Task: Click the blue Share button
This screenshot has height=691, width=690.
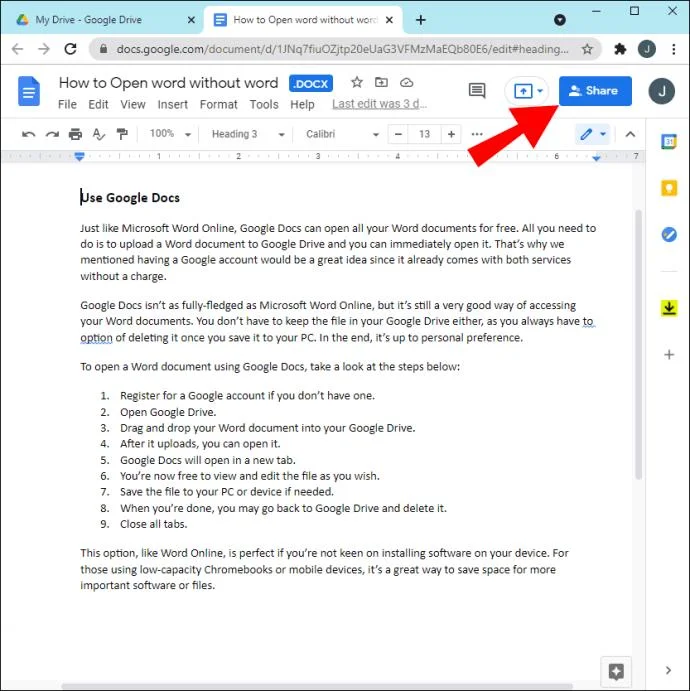Action: click(x=595, y=91)
